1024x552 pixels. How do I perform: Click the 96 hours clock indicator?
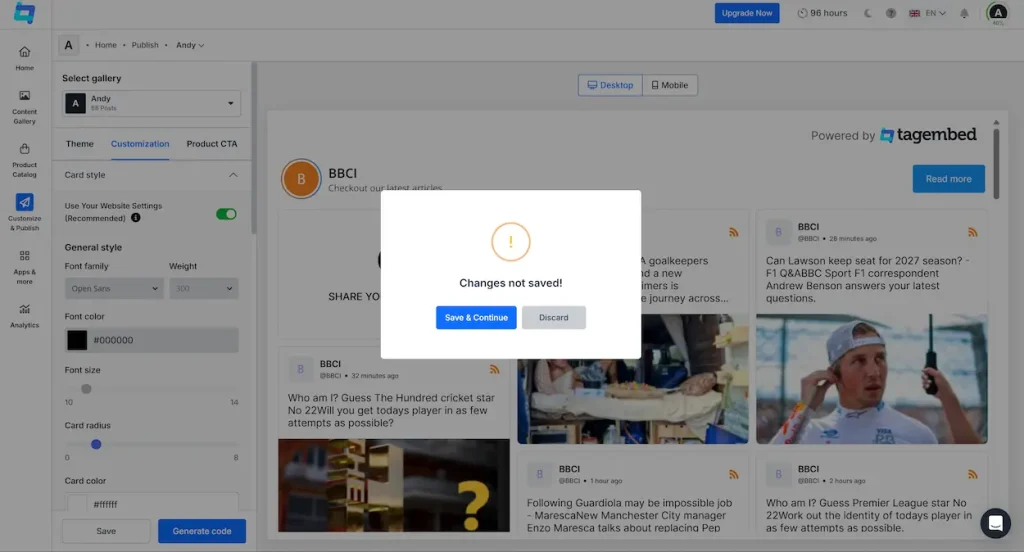coord(822,13)
